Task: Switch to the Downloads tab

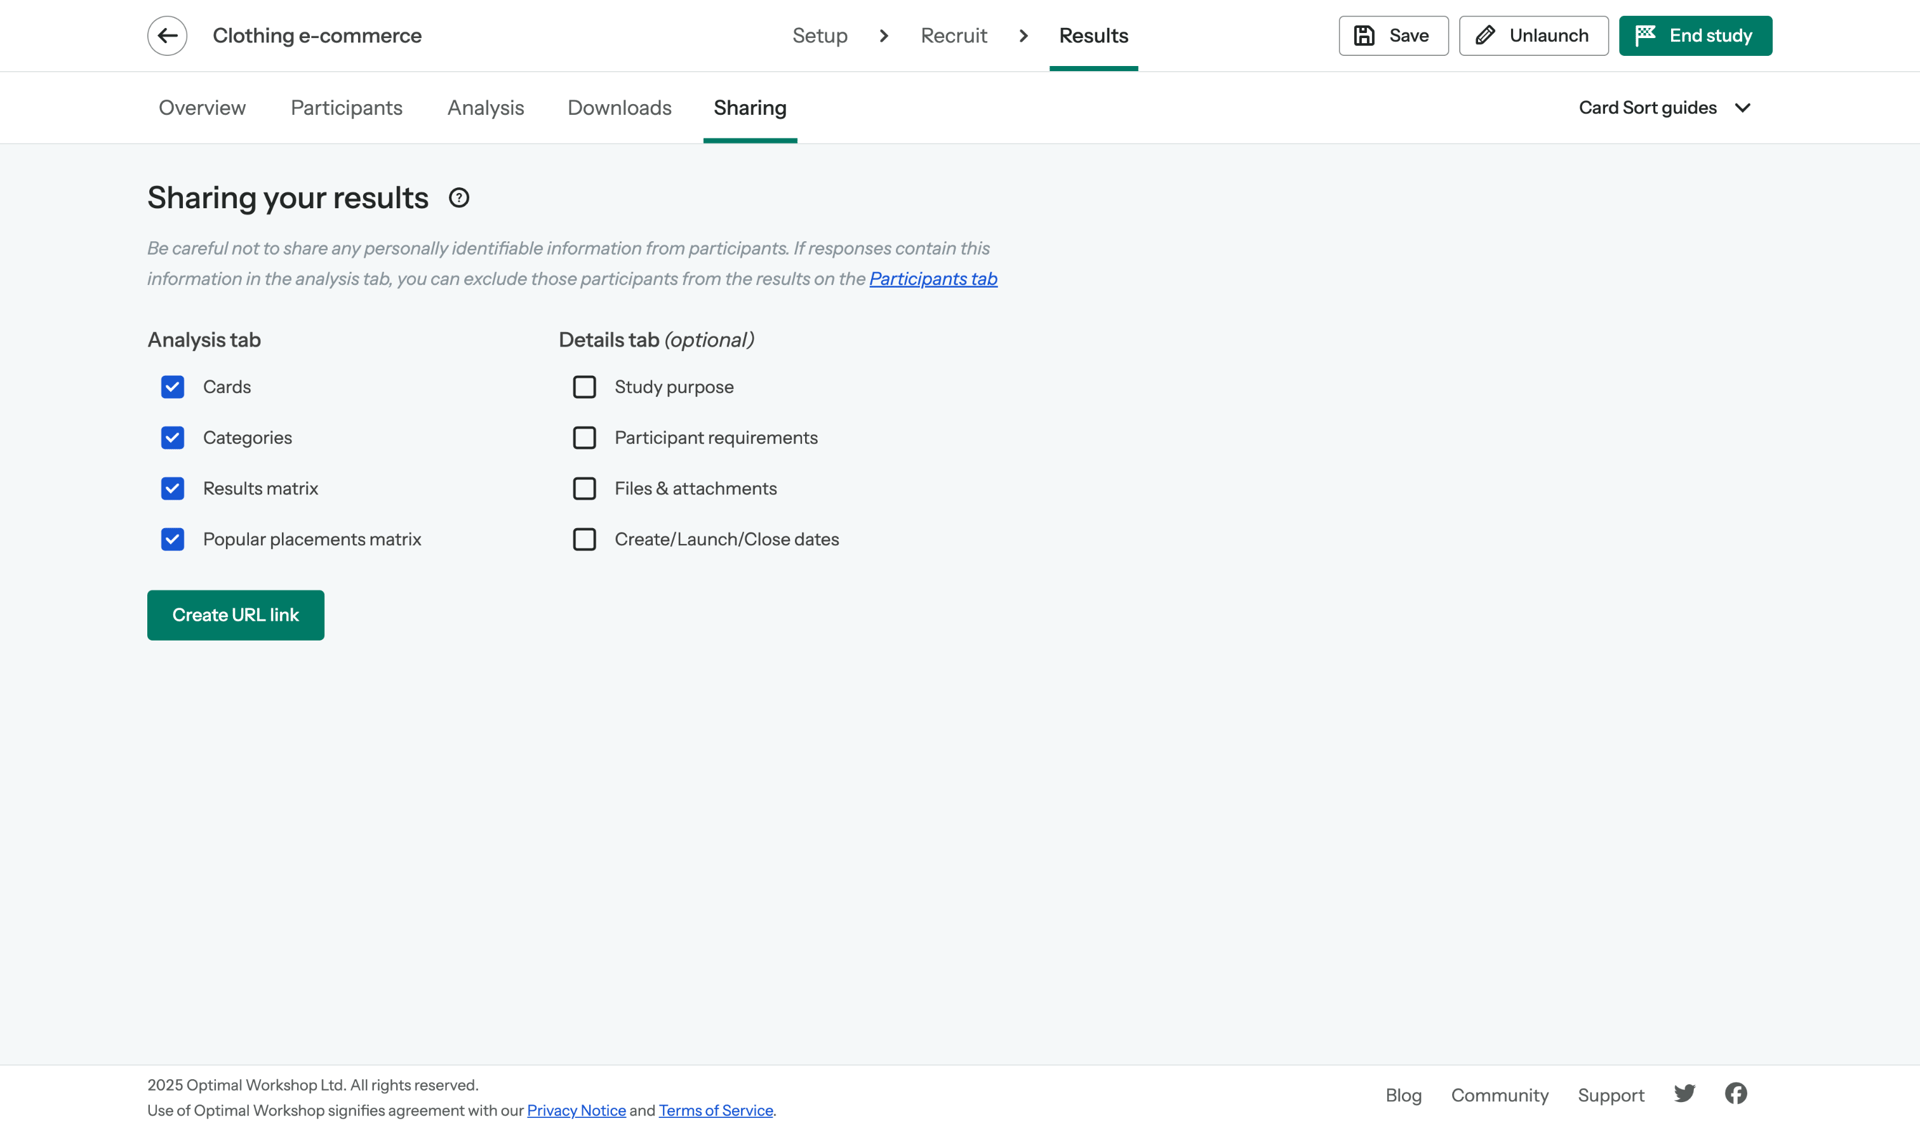Action: pyautogui.click(x=619, y=107)
